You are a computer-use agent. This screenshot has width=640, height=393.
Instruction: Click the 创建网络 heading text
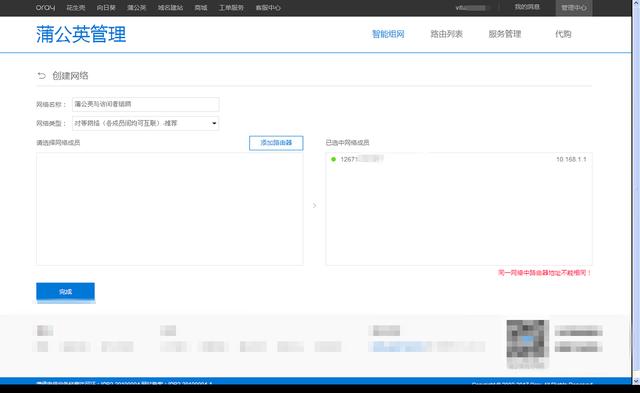70,75
